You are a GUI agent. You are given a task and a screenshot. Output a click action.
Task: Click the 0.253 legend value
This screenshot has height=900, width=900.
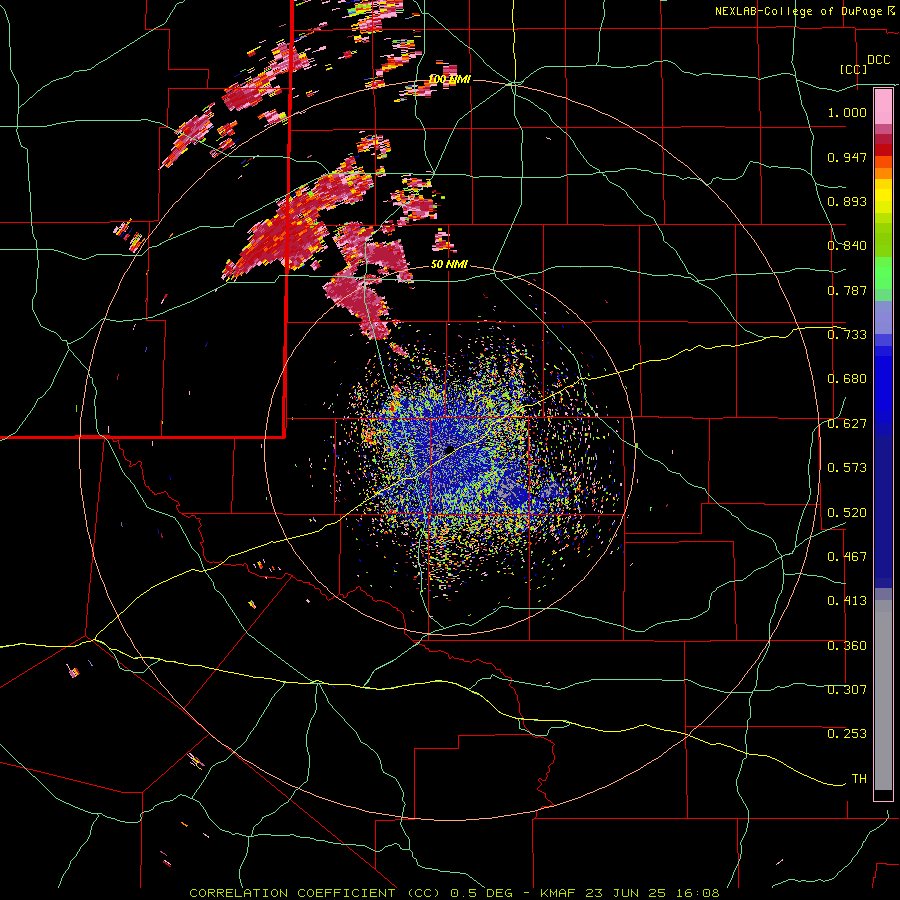click(847, 734)
